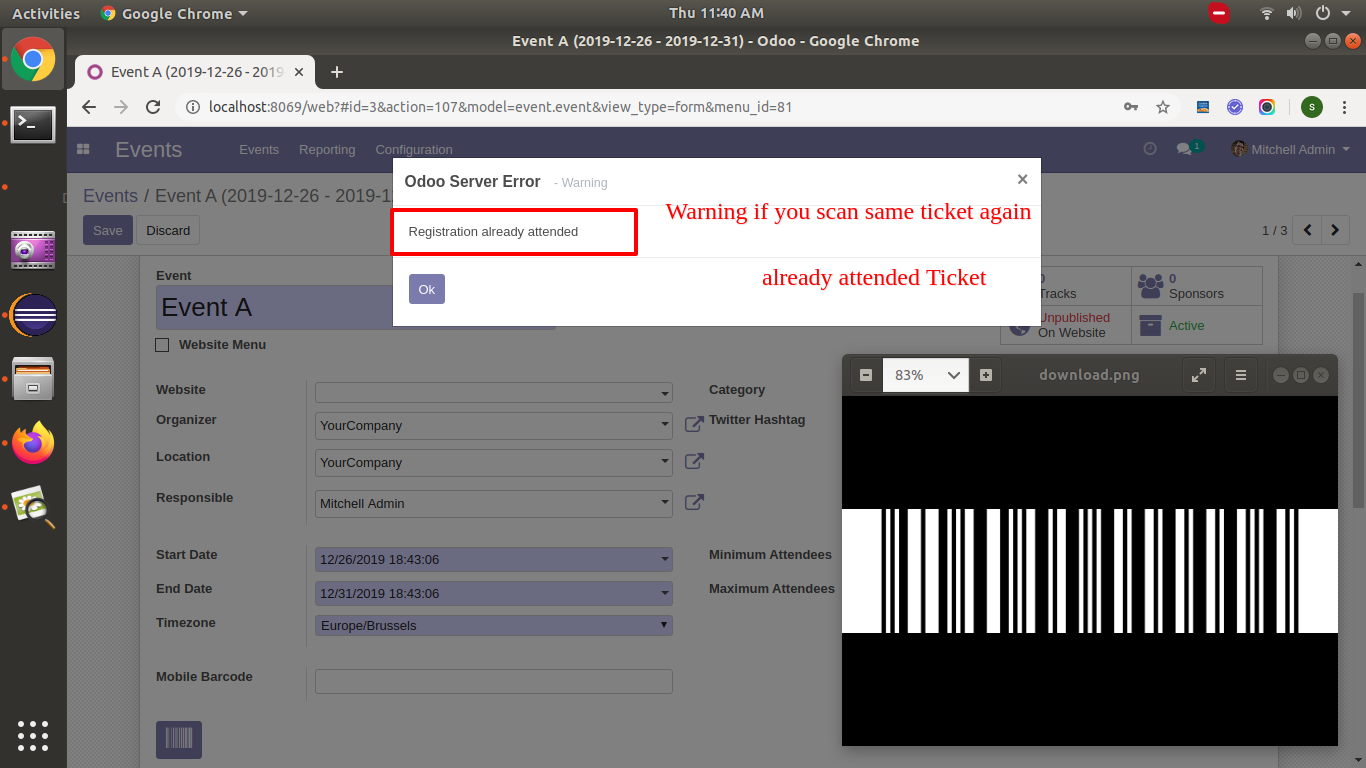Open Files manager from the dock
The image size is (1366, 768).
(33, 379)
